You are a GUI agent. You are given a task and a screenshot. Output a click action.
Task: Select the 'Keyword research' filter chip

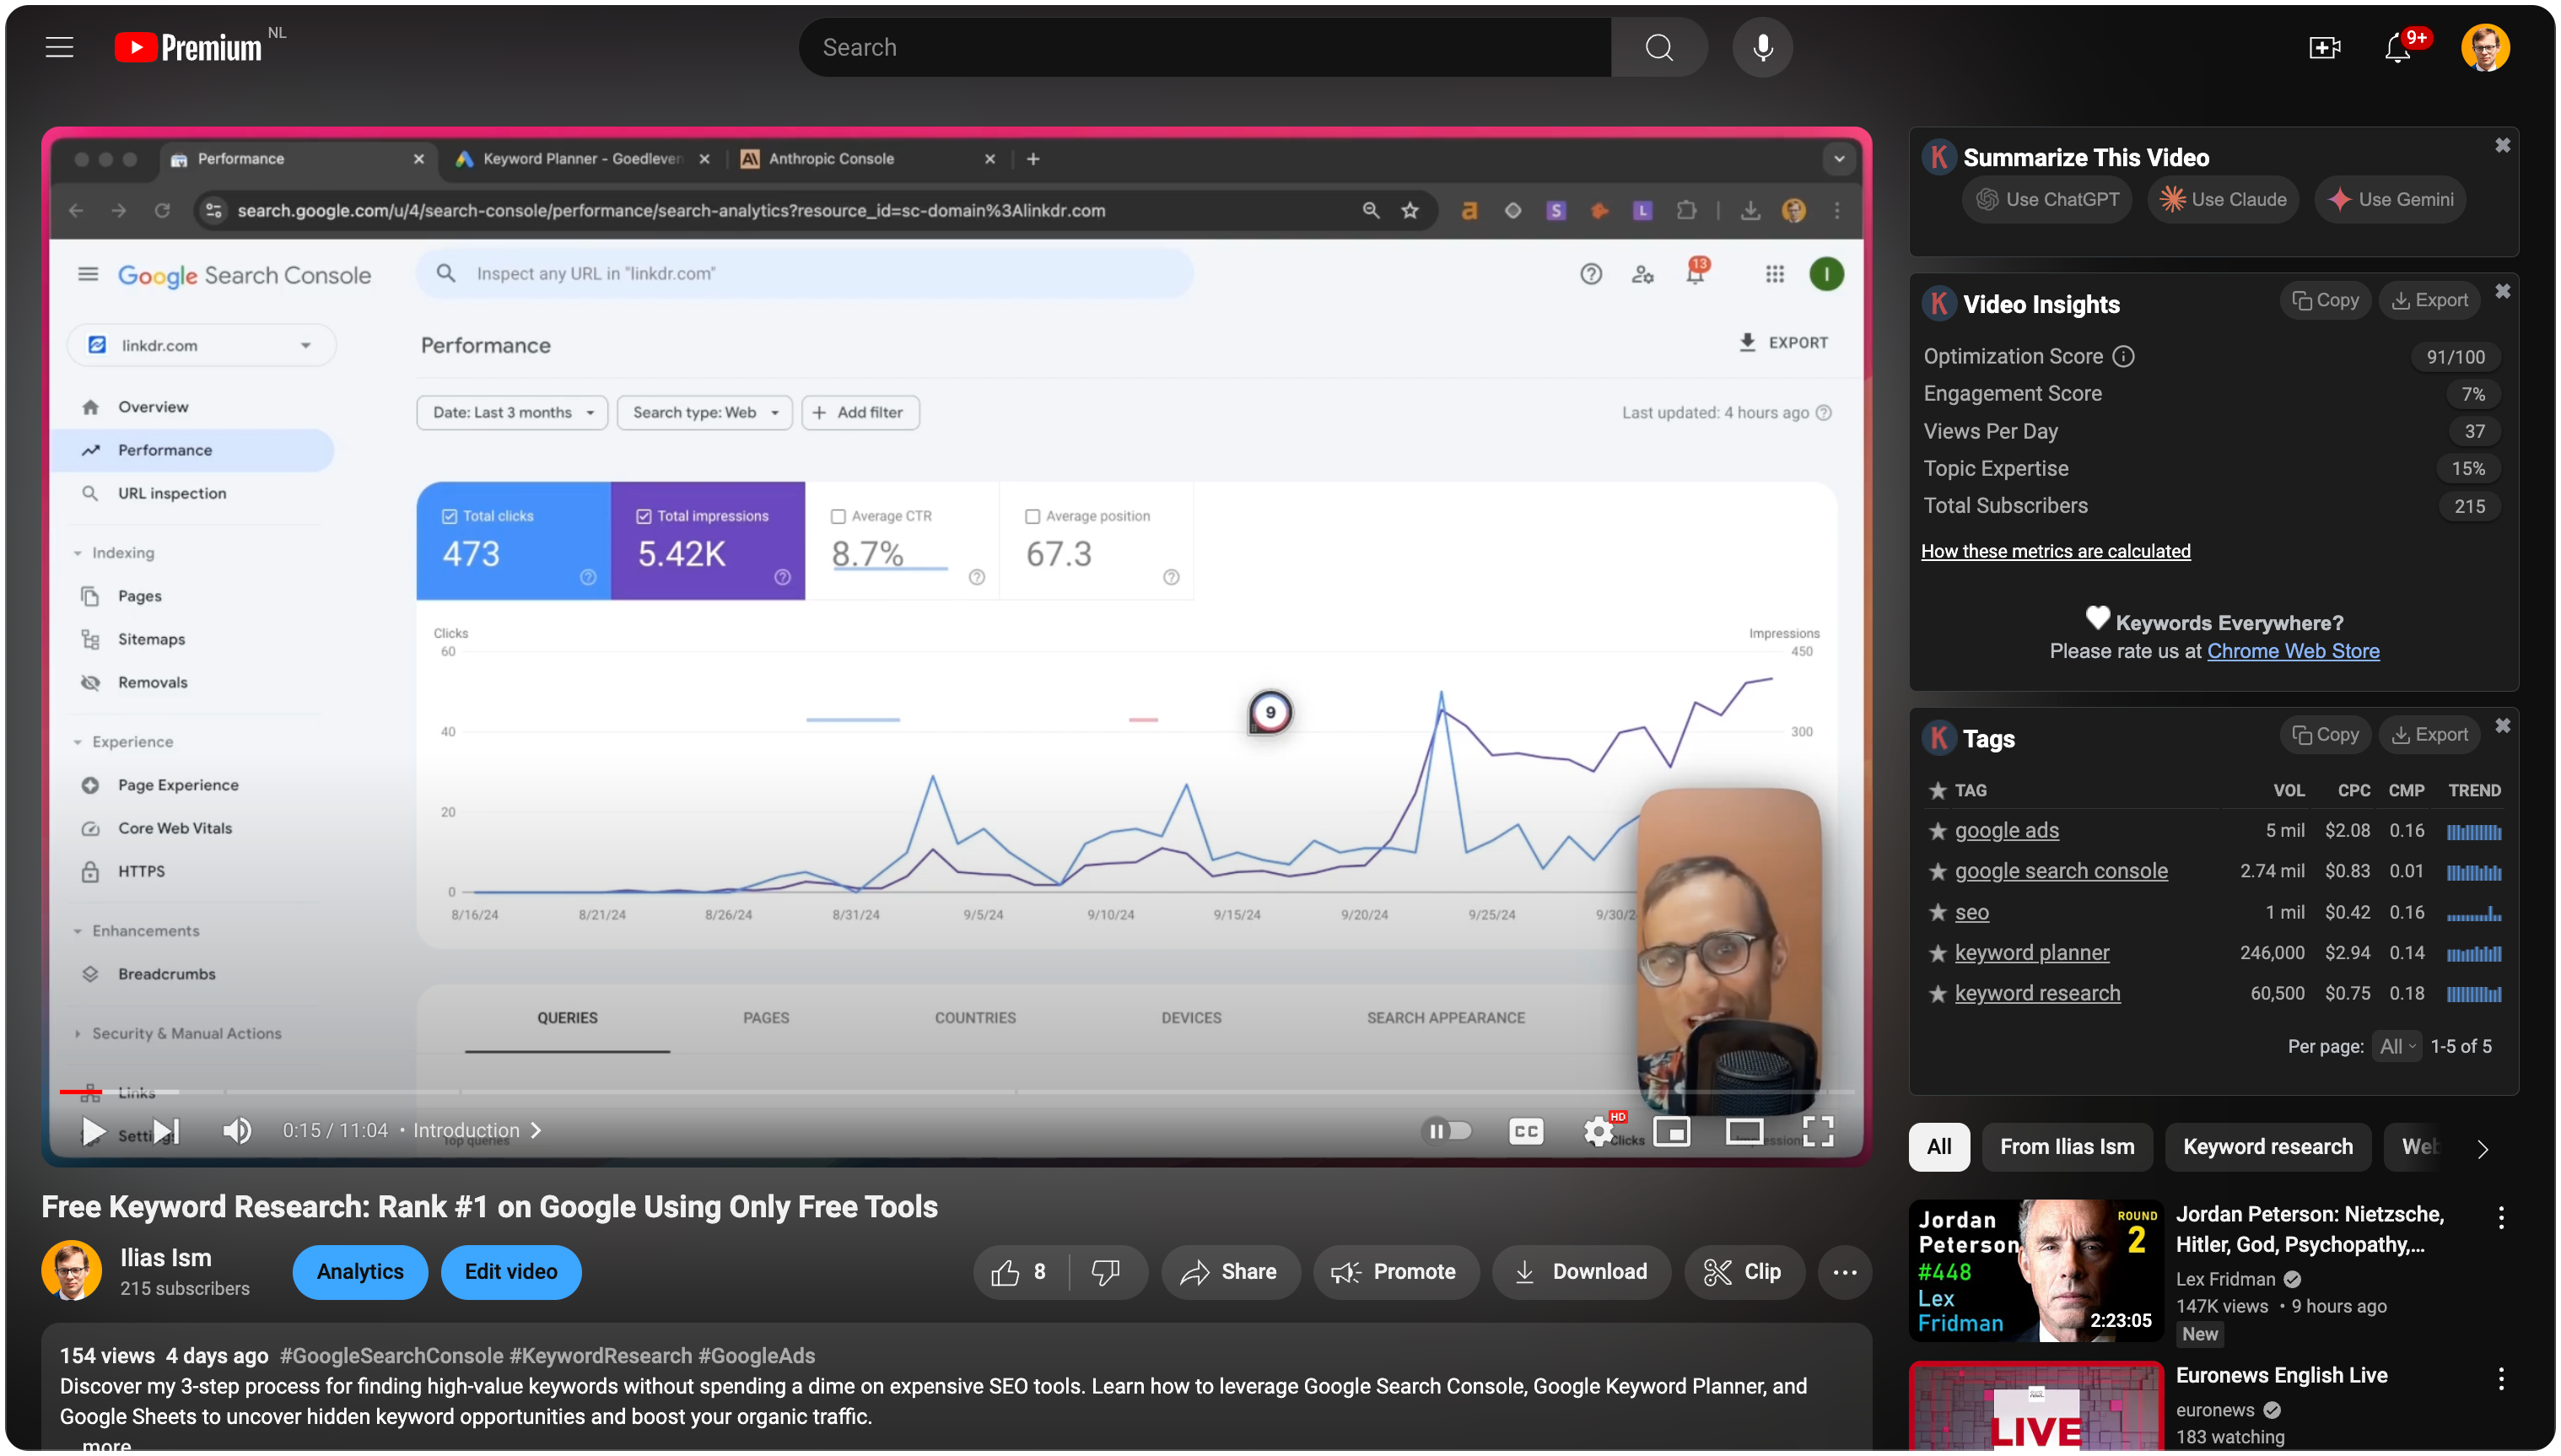2267,1147
